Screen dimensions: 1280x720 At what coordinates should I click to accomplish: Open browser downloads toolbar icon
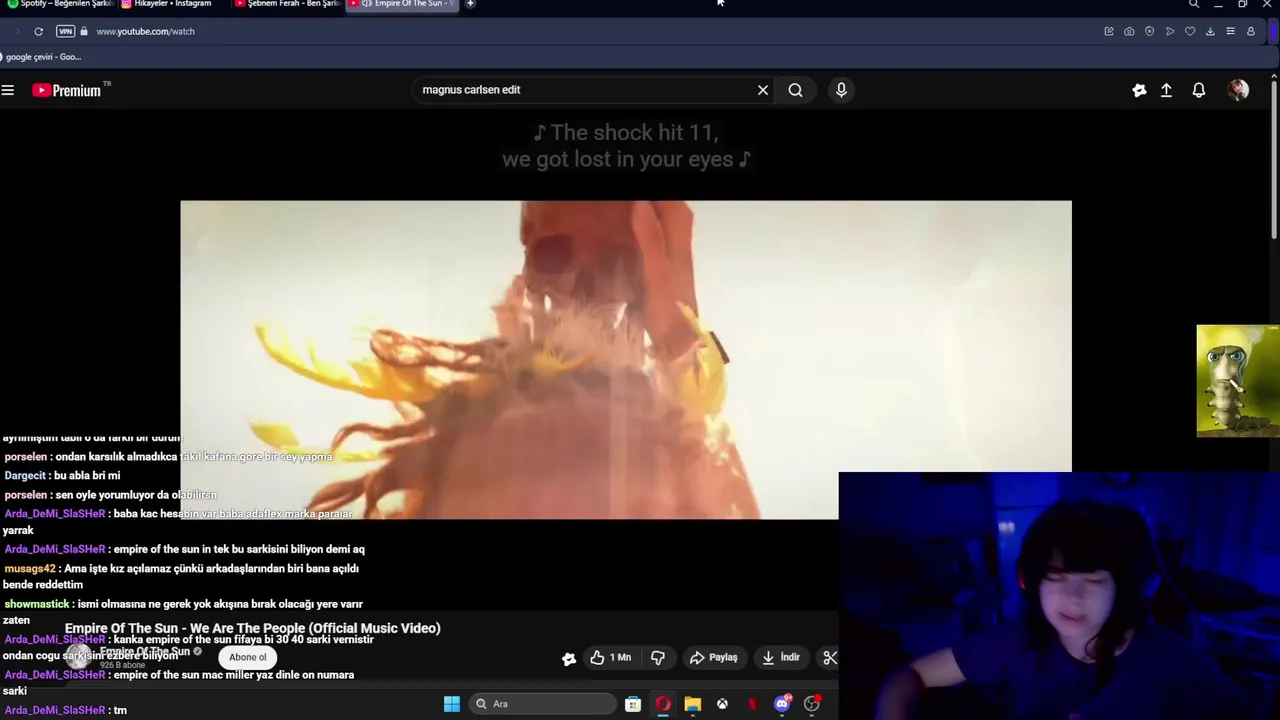pos(1210,31)
